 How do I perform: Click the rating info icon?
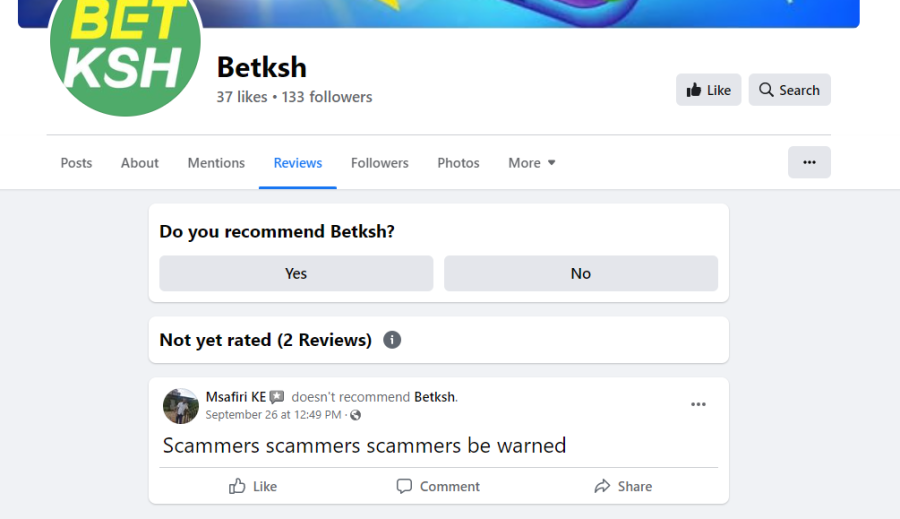(x=392, y=340)
